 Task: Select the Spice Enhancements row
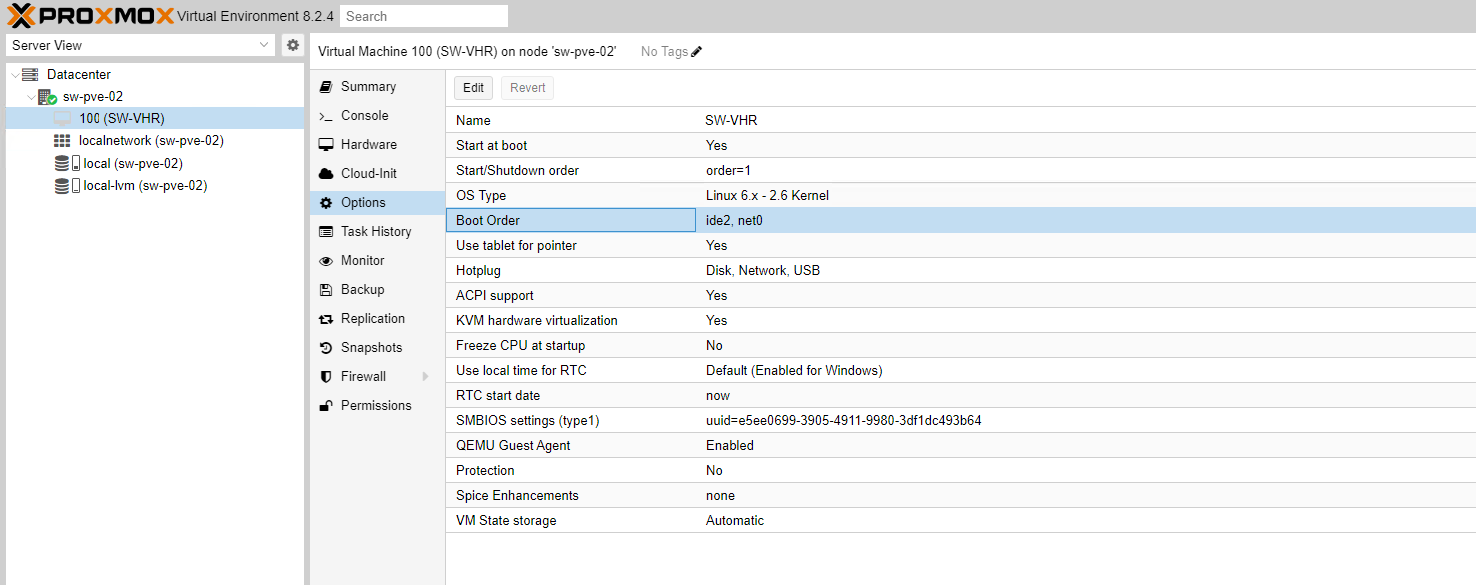point(960,495)
